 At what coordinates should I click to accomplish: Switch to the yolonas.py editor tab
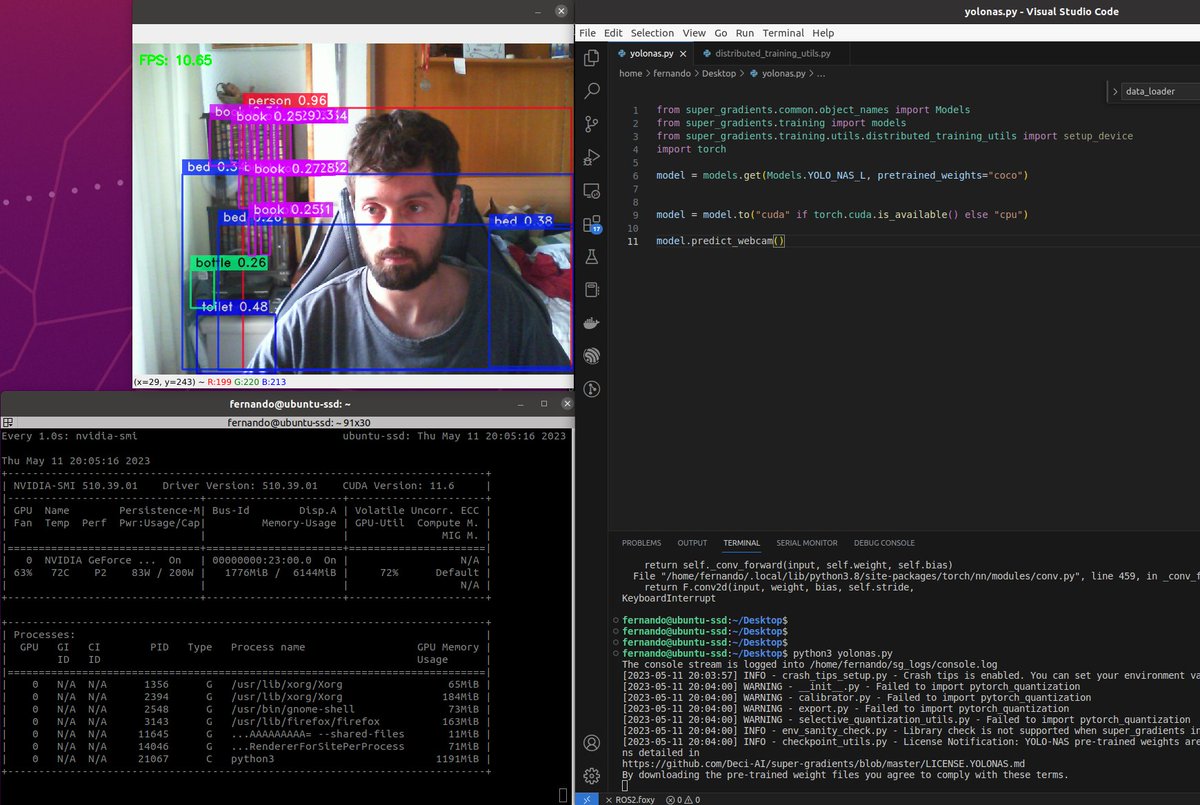click(x=653, y=54)
